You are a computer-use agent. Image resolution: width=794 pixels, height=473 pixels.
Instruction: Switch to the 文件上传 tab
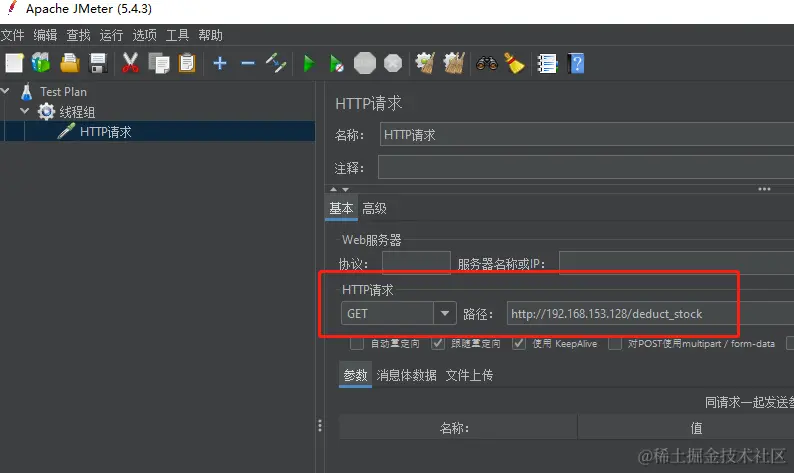pyautogui.click(x=469, y=375)
